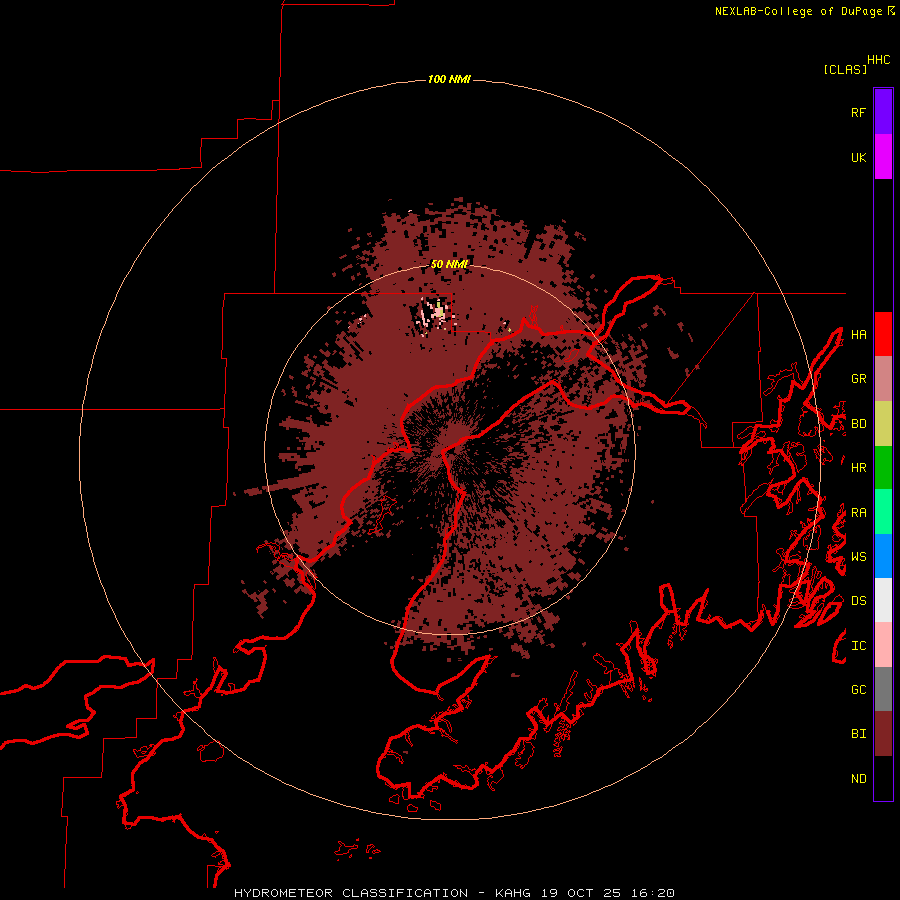Click the white DS legend swatch
This screenshot has width=900, height=900.
click(x=883, y=600)
